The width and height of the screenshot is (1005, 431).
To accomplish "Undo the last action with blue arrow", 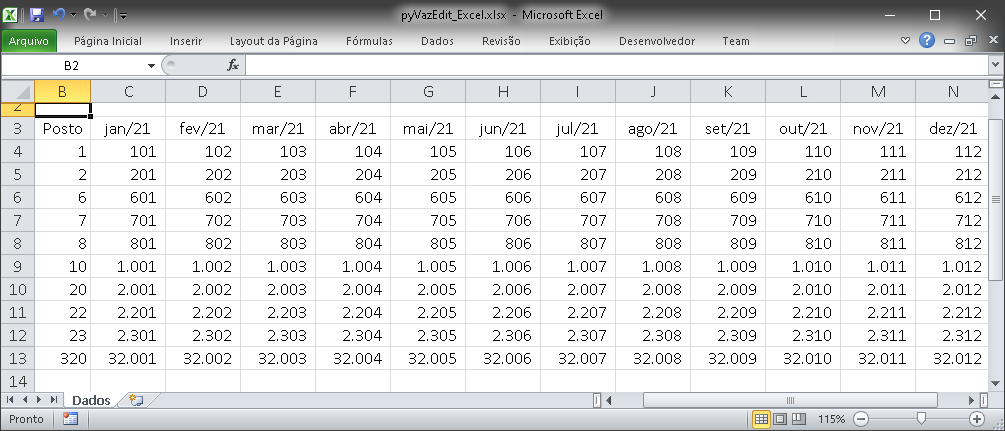I will tap(58, 13).
